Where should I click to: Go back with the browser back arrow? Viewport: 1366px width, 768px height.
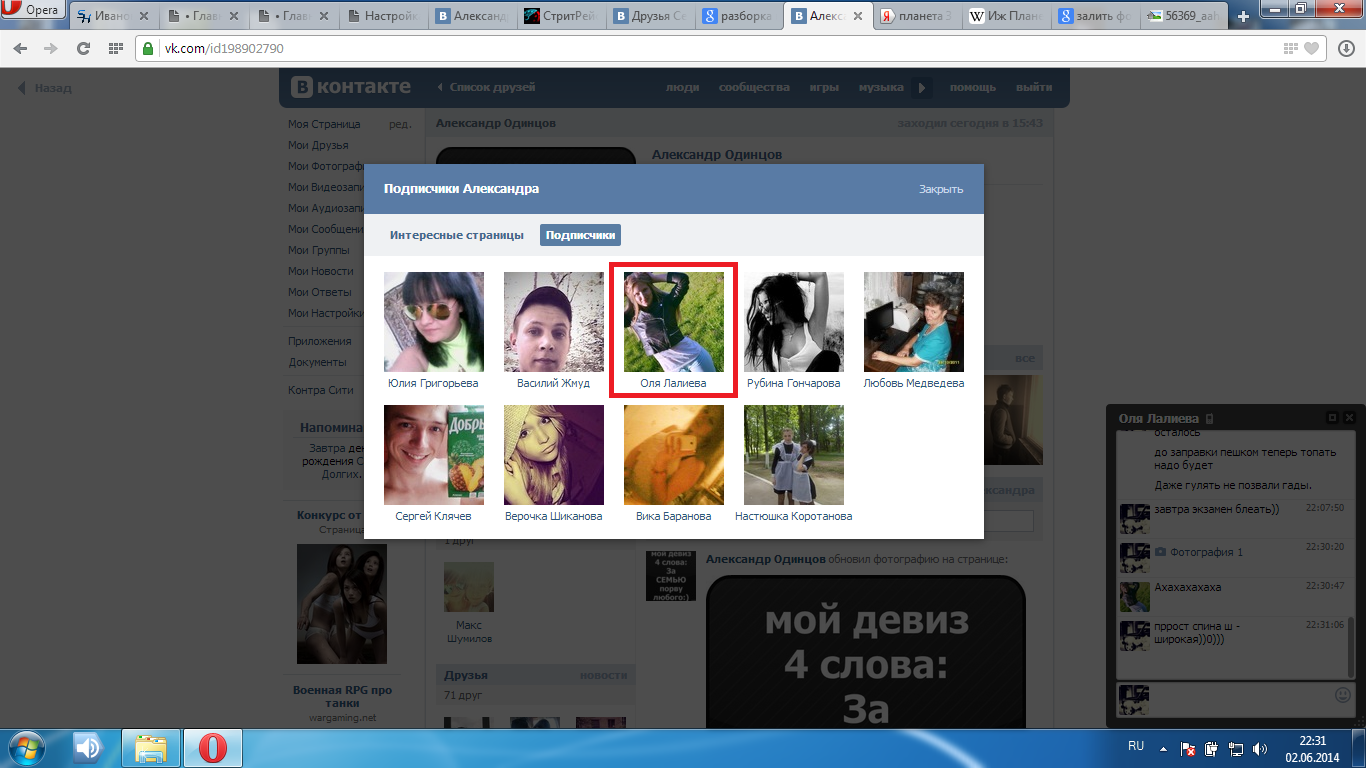[x=20, y=48]
